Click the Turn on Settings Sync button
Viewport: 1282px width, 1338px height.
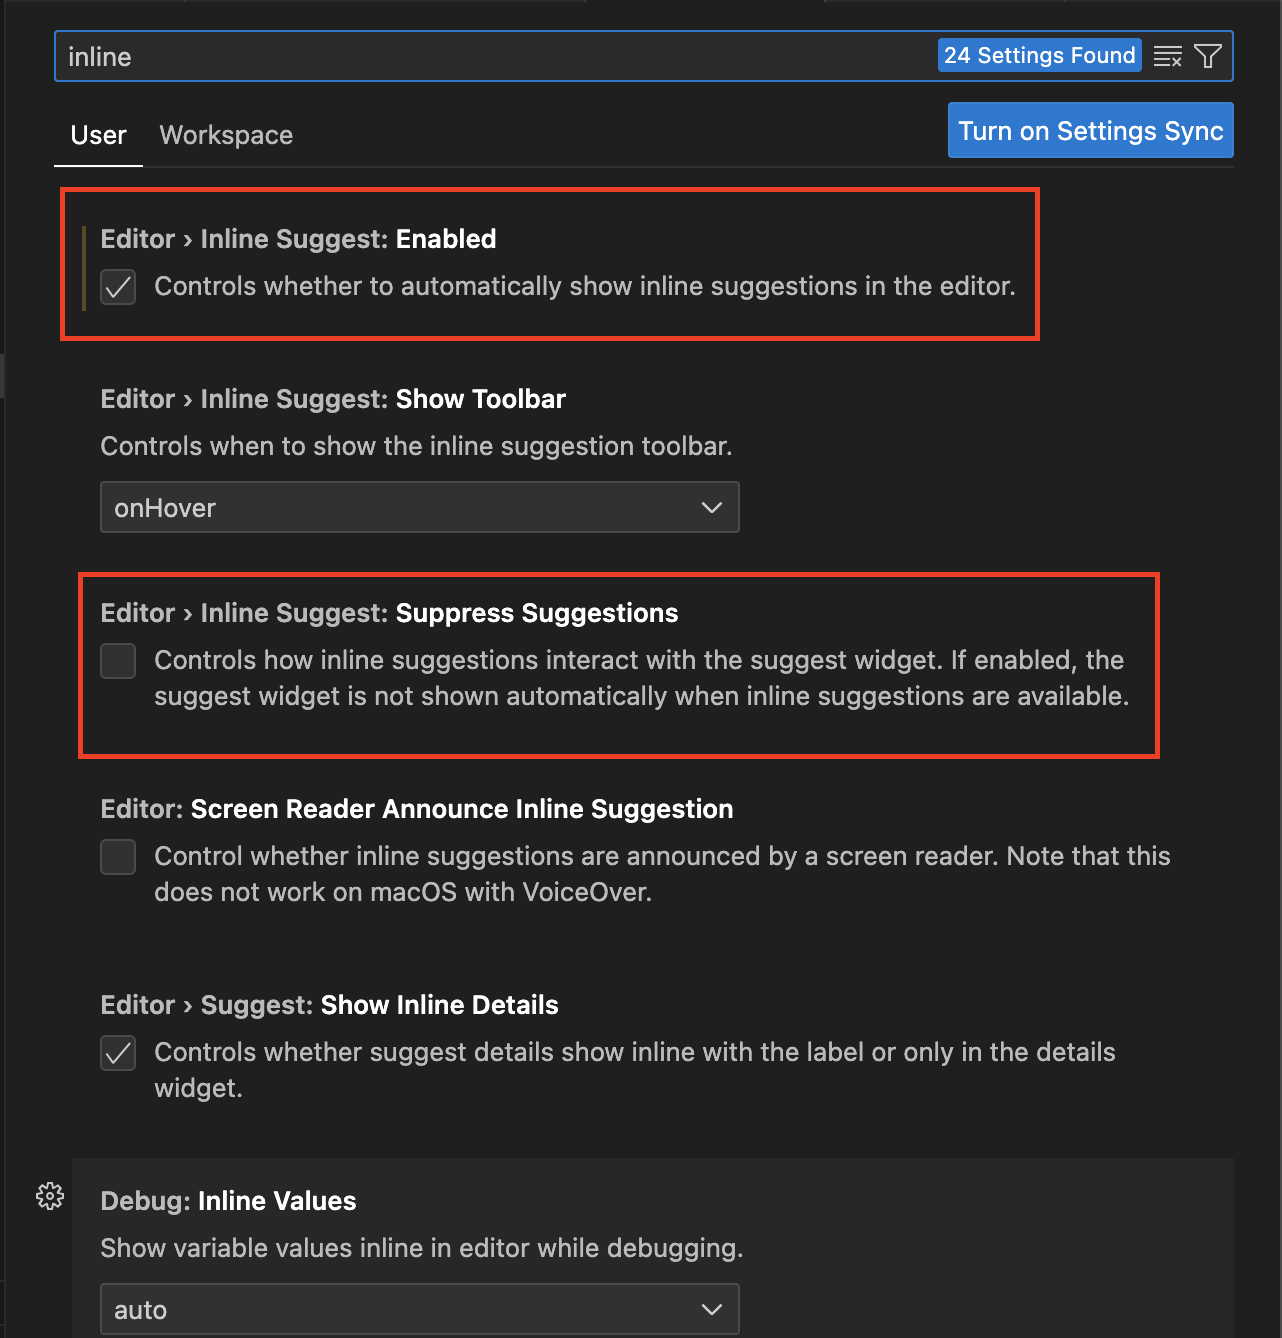[1089, 130]
